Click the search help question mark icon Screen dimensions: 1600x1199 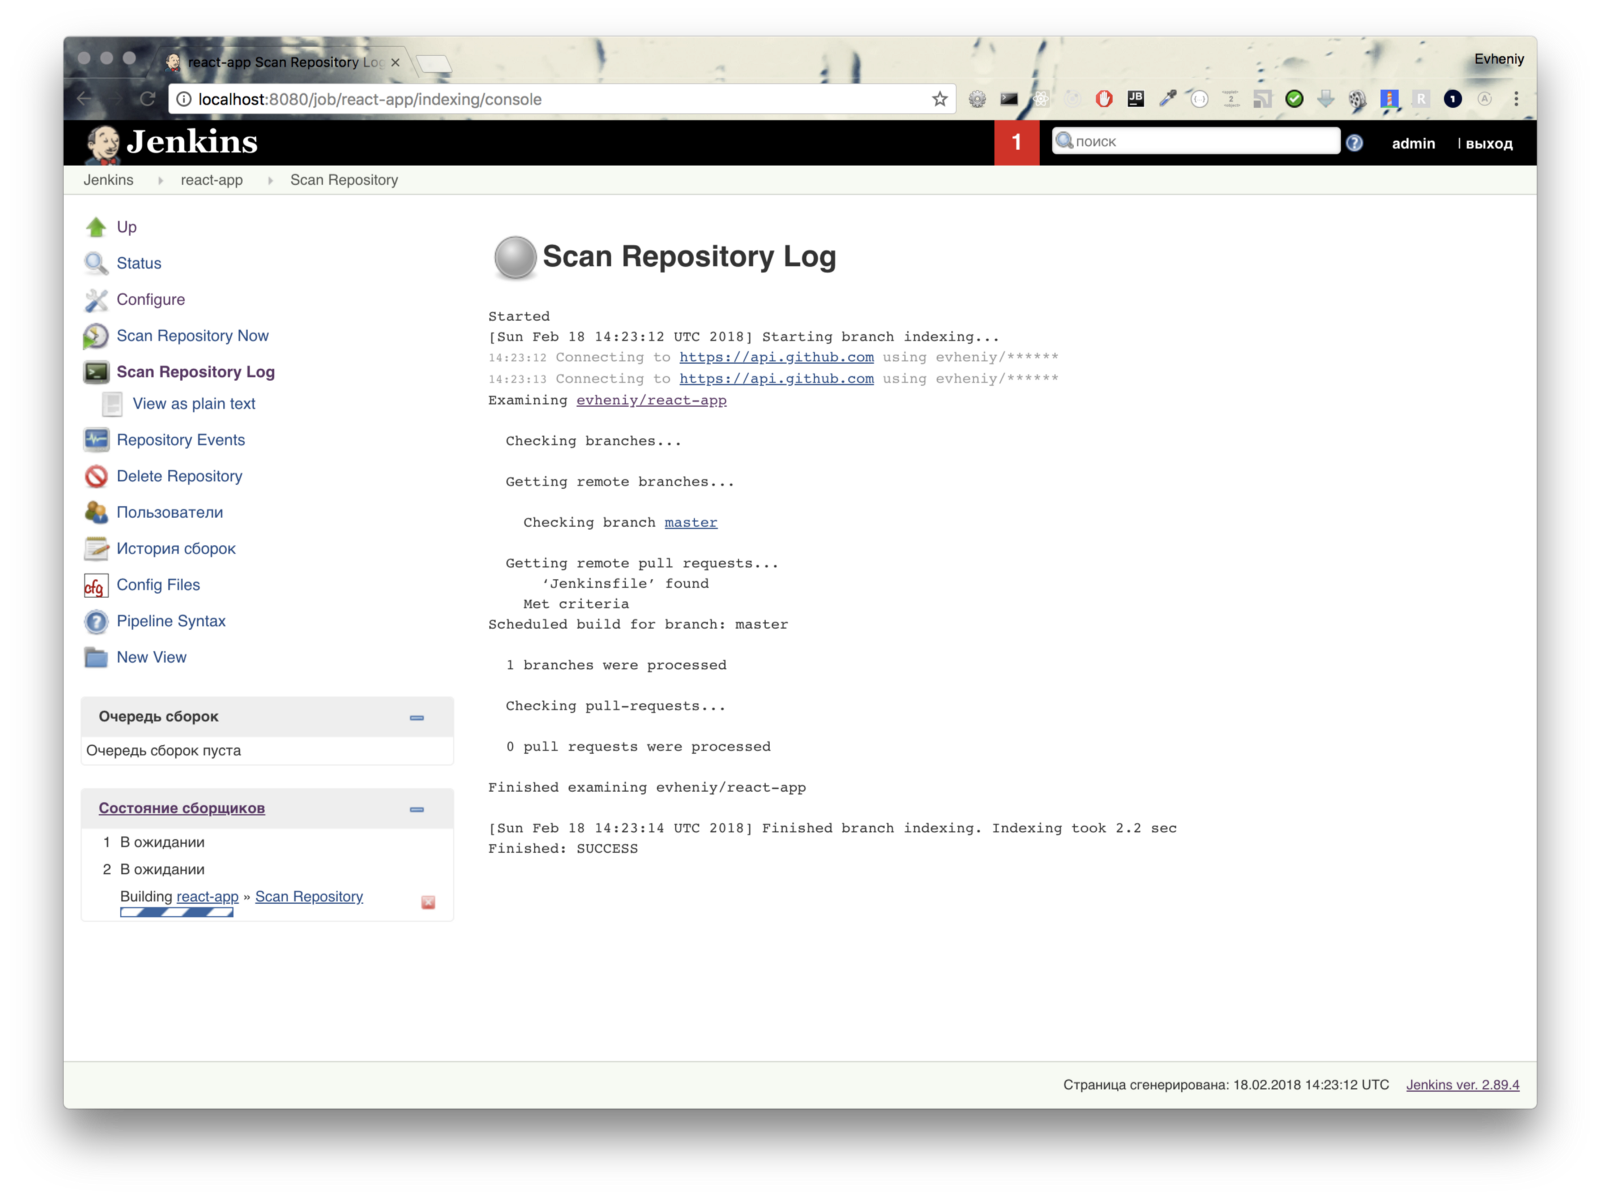pos(1354,143)
